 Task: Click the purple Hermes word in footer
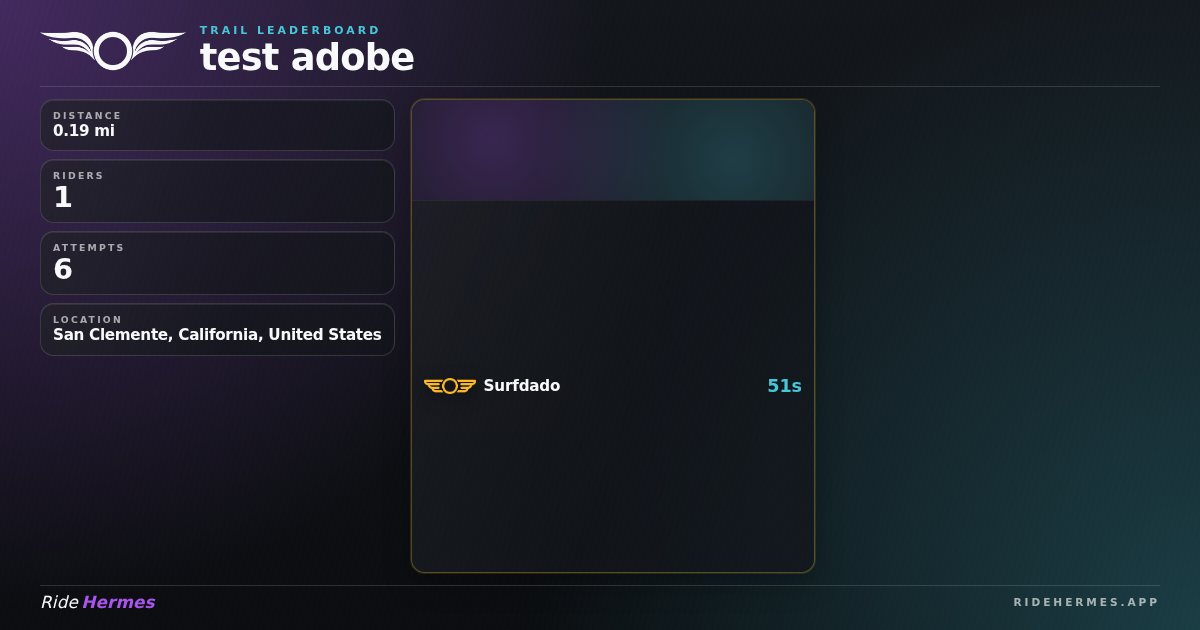119,602
